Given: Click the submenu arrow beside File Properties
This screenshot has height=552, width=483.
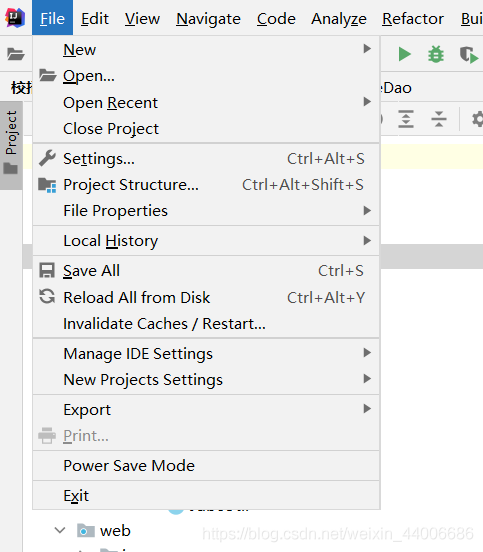Looking at the screenshot, I should click(367, 211).
